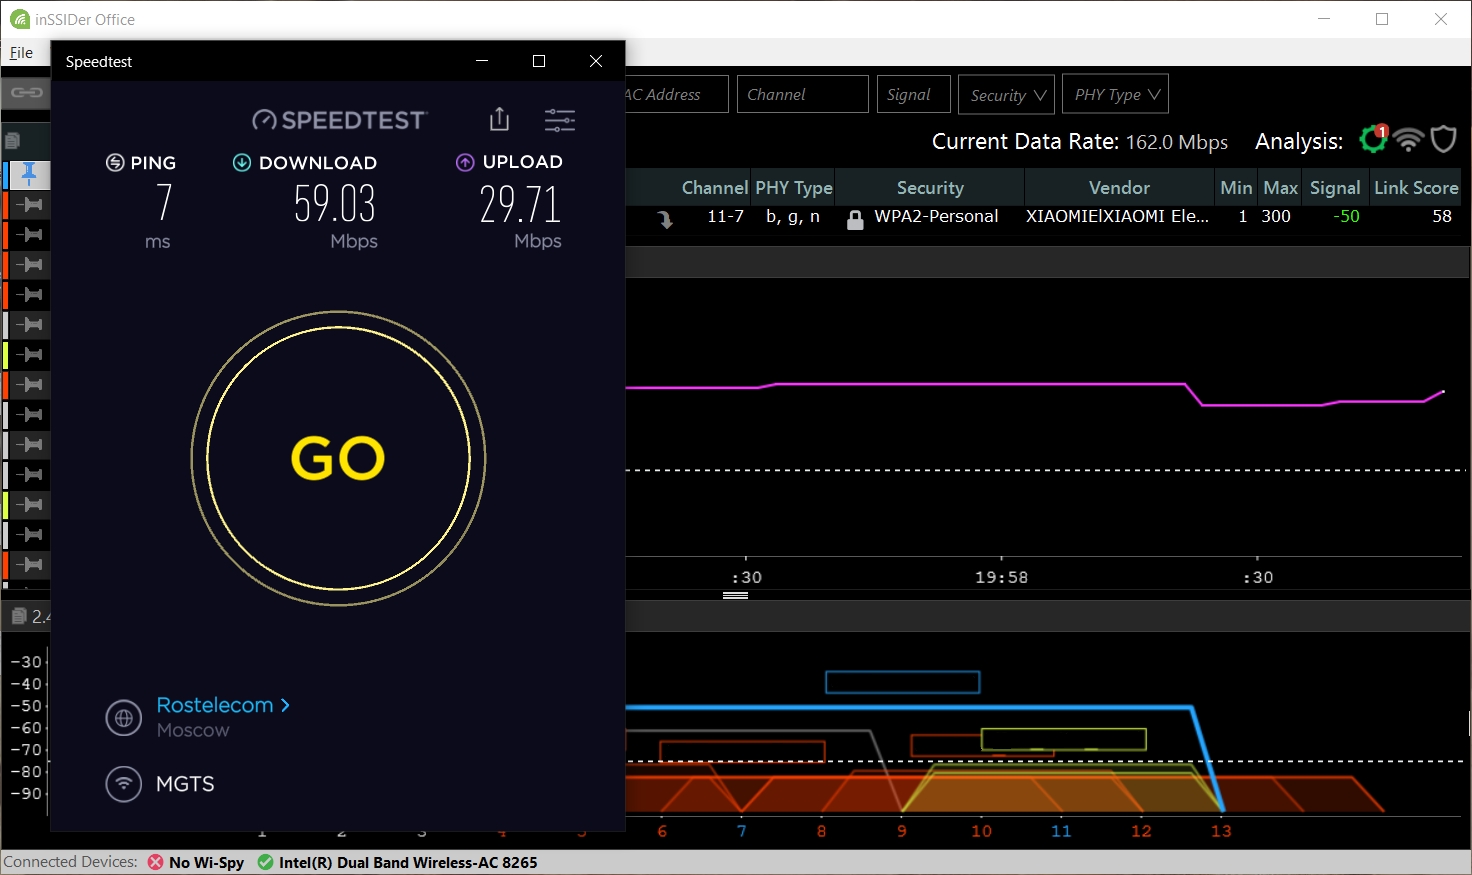Filter networks by Signal field
The height and width of the screenshot is (875, 1472).
point(914,95)
